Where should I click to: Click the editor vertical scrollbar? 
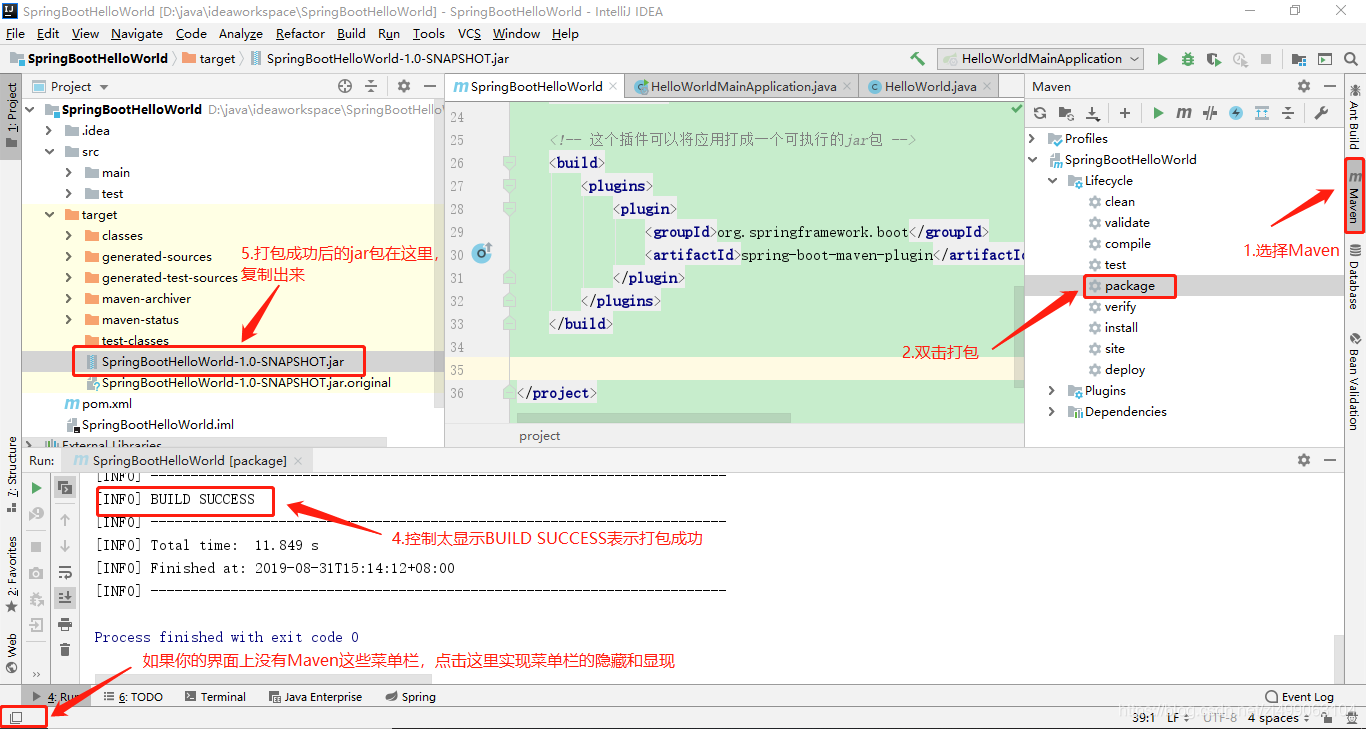pos(1018,335)
